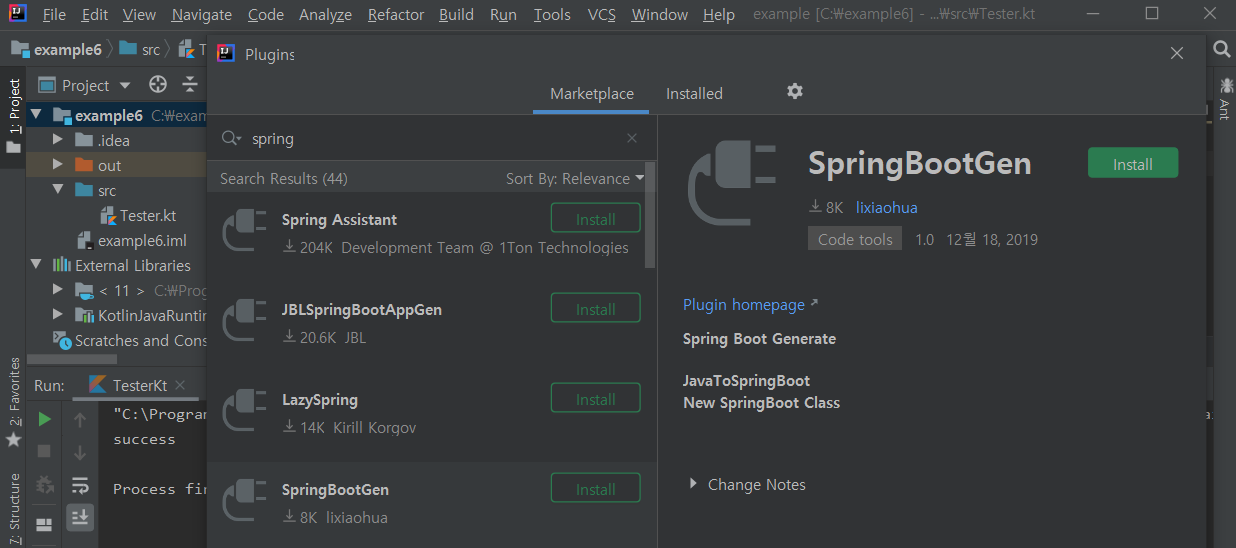Click the Search Results (44) label

pyautogui.click(x=284, y=178)
